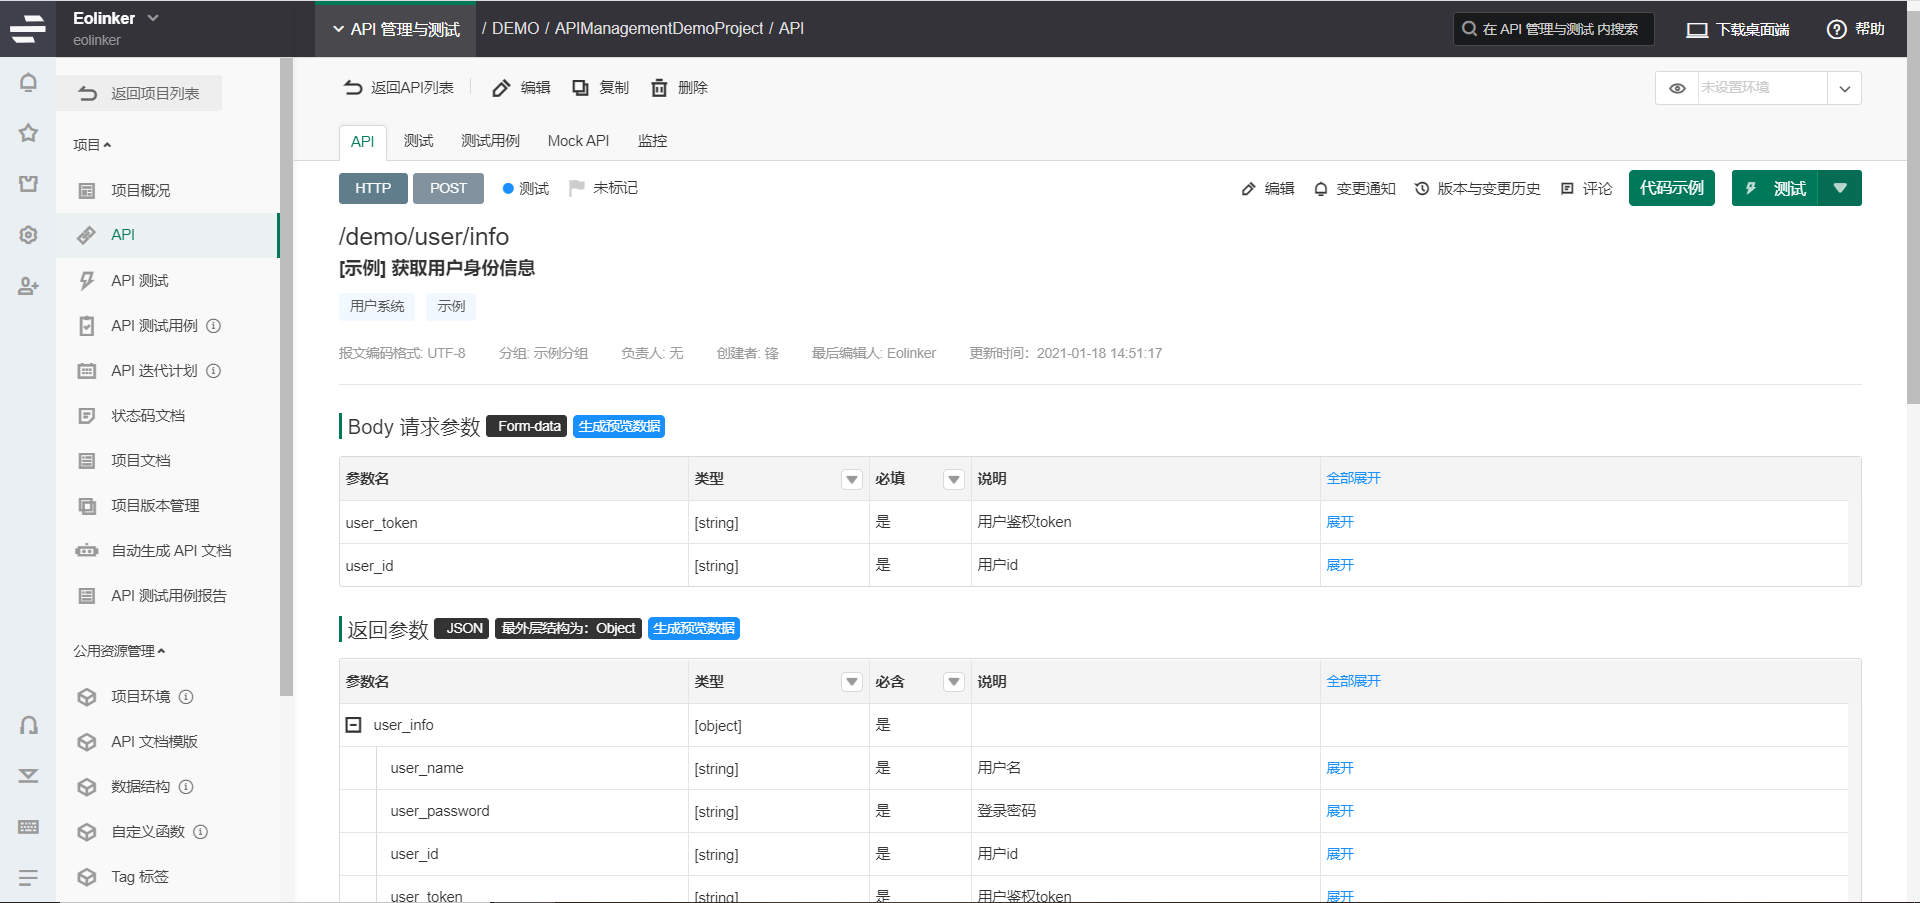Click the help icon labeled 帮助
This screenshot has height=903, width=1920.
click(x=1836, y=29)
